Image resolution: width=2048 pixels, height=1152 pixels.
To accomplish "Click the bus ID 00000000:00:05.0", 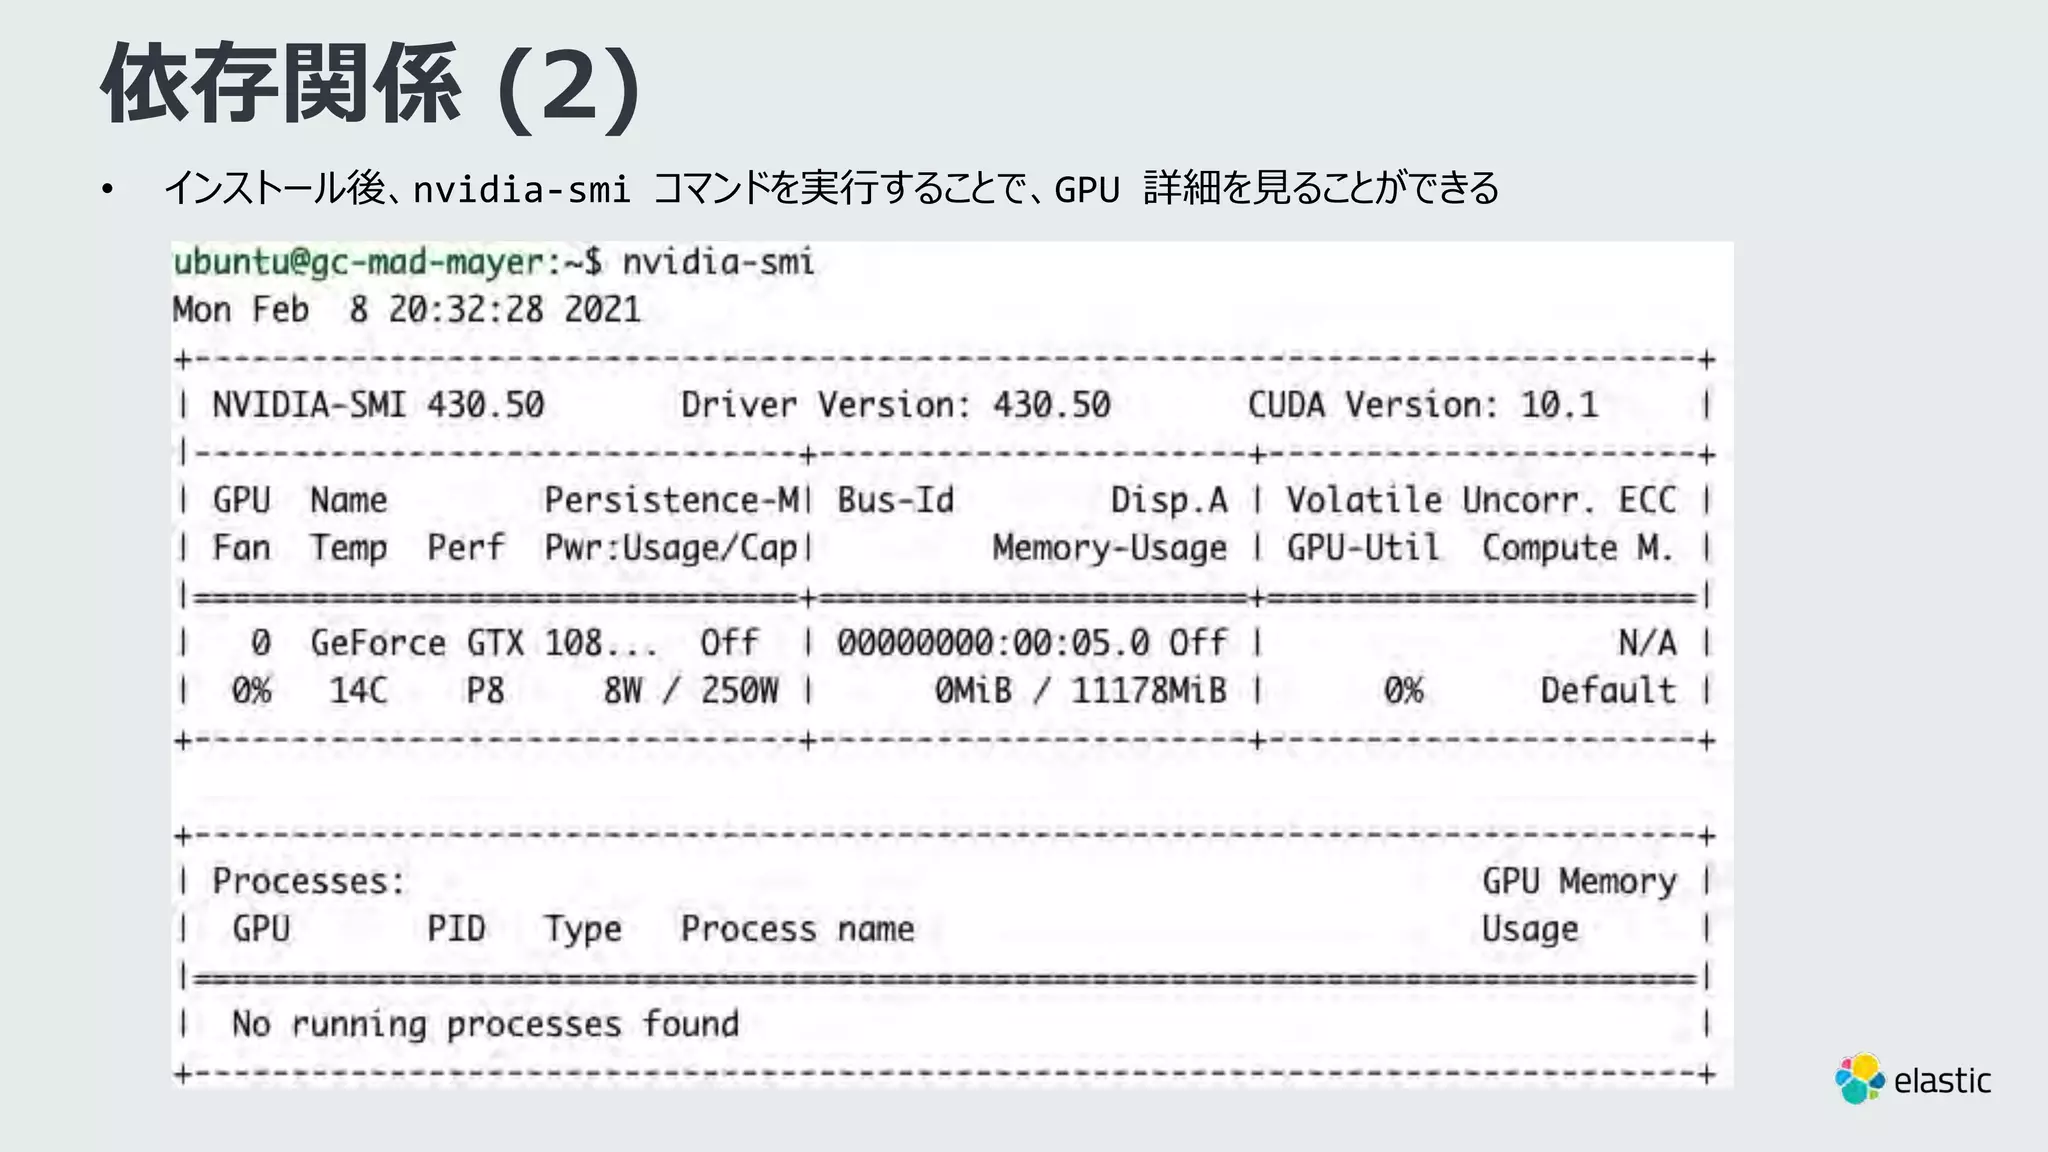I will coord(993,643).
